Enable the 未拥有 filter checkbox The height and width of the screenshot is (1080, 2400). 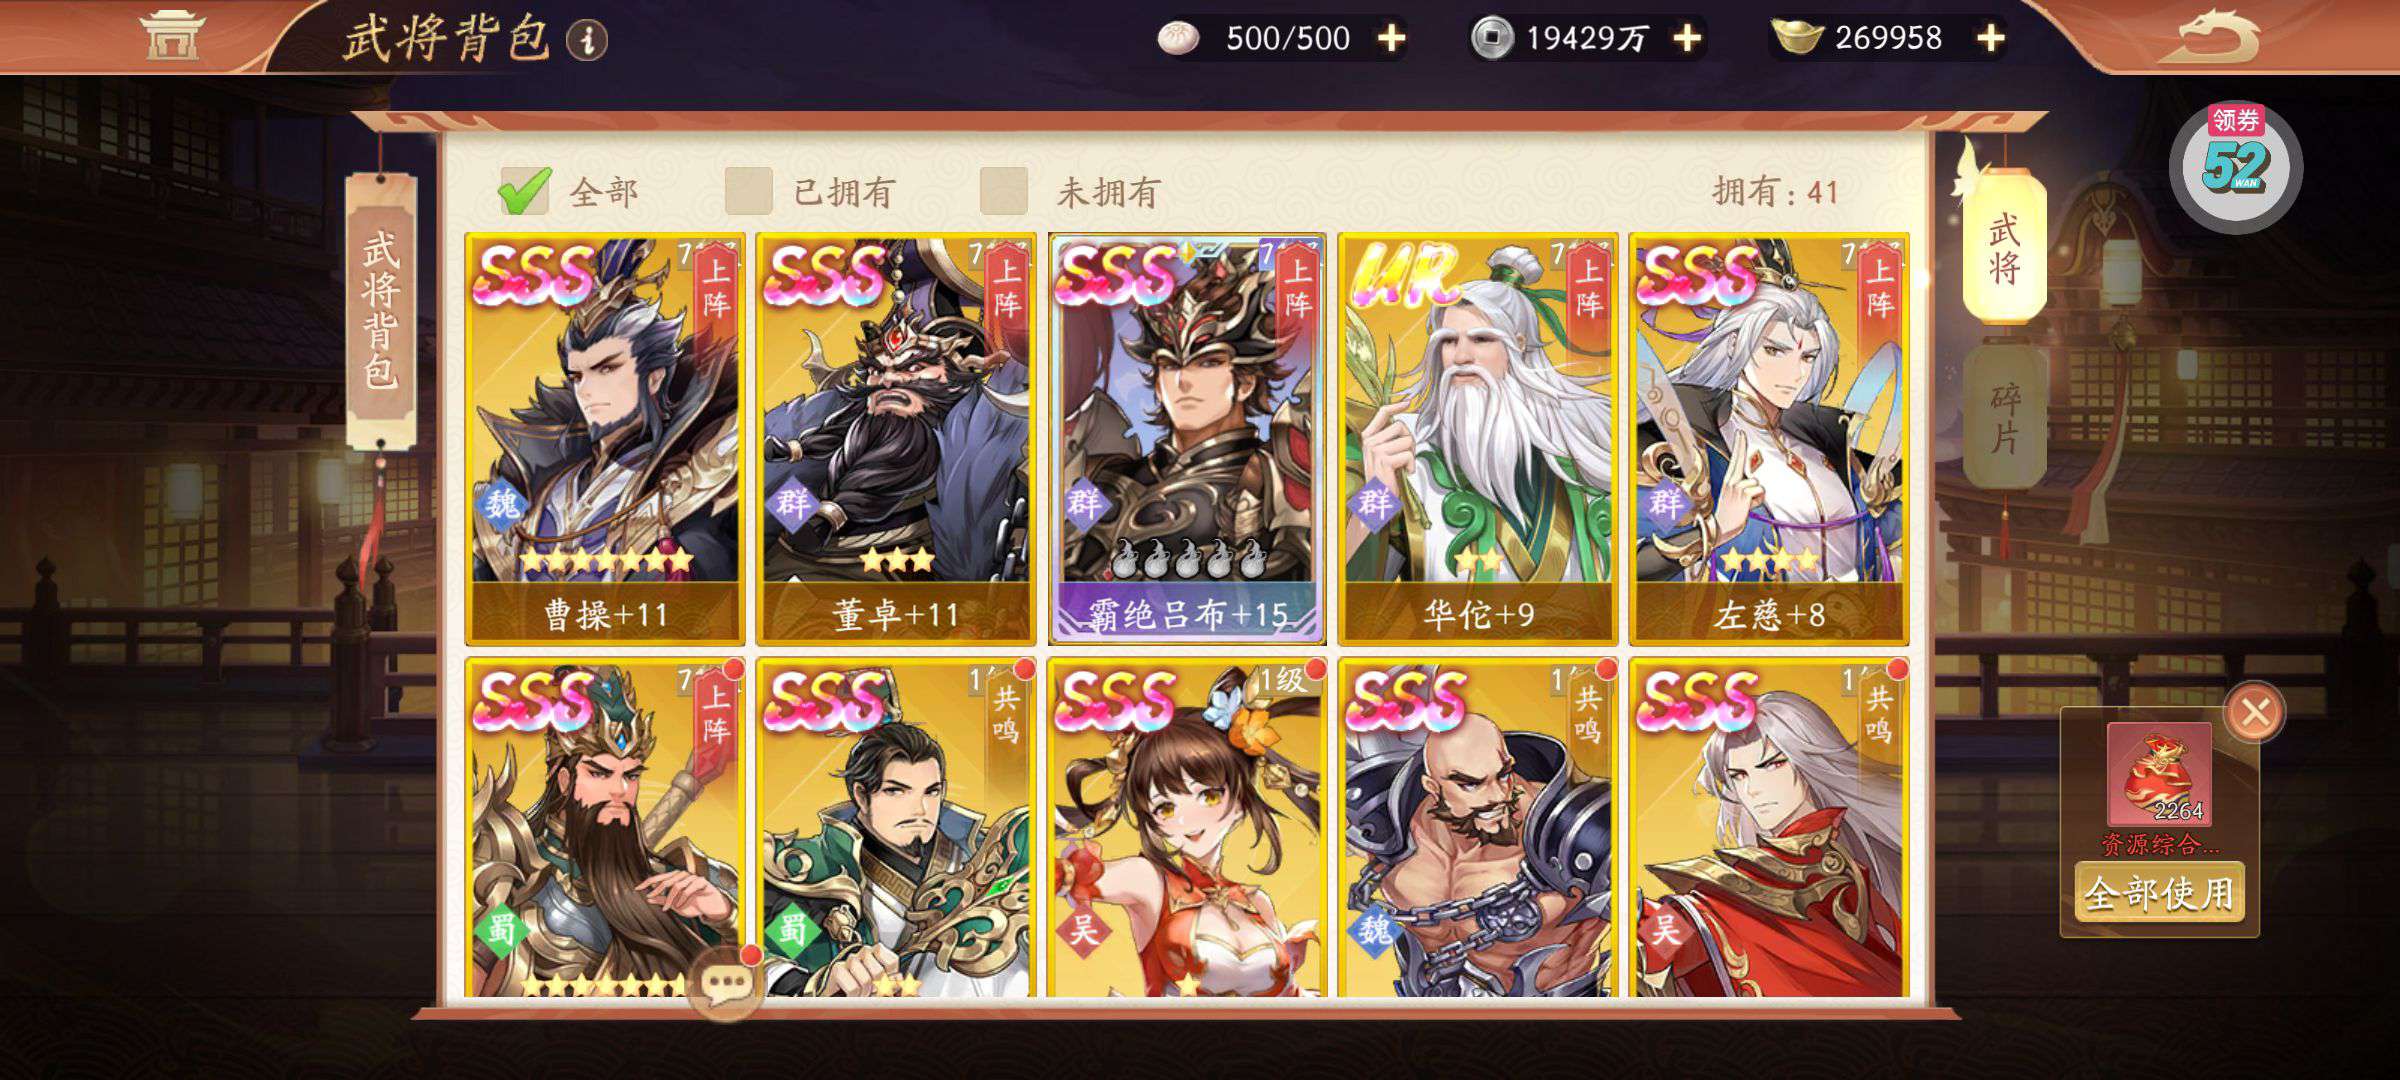point(1004,191)
